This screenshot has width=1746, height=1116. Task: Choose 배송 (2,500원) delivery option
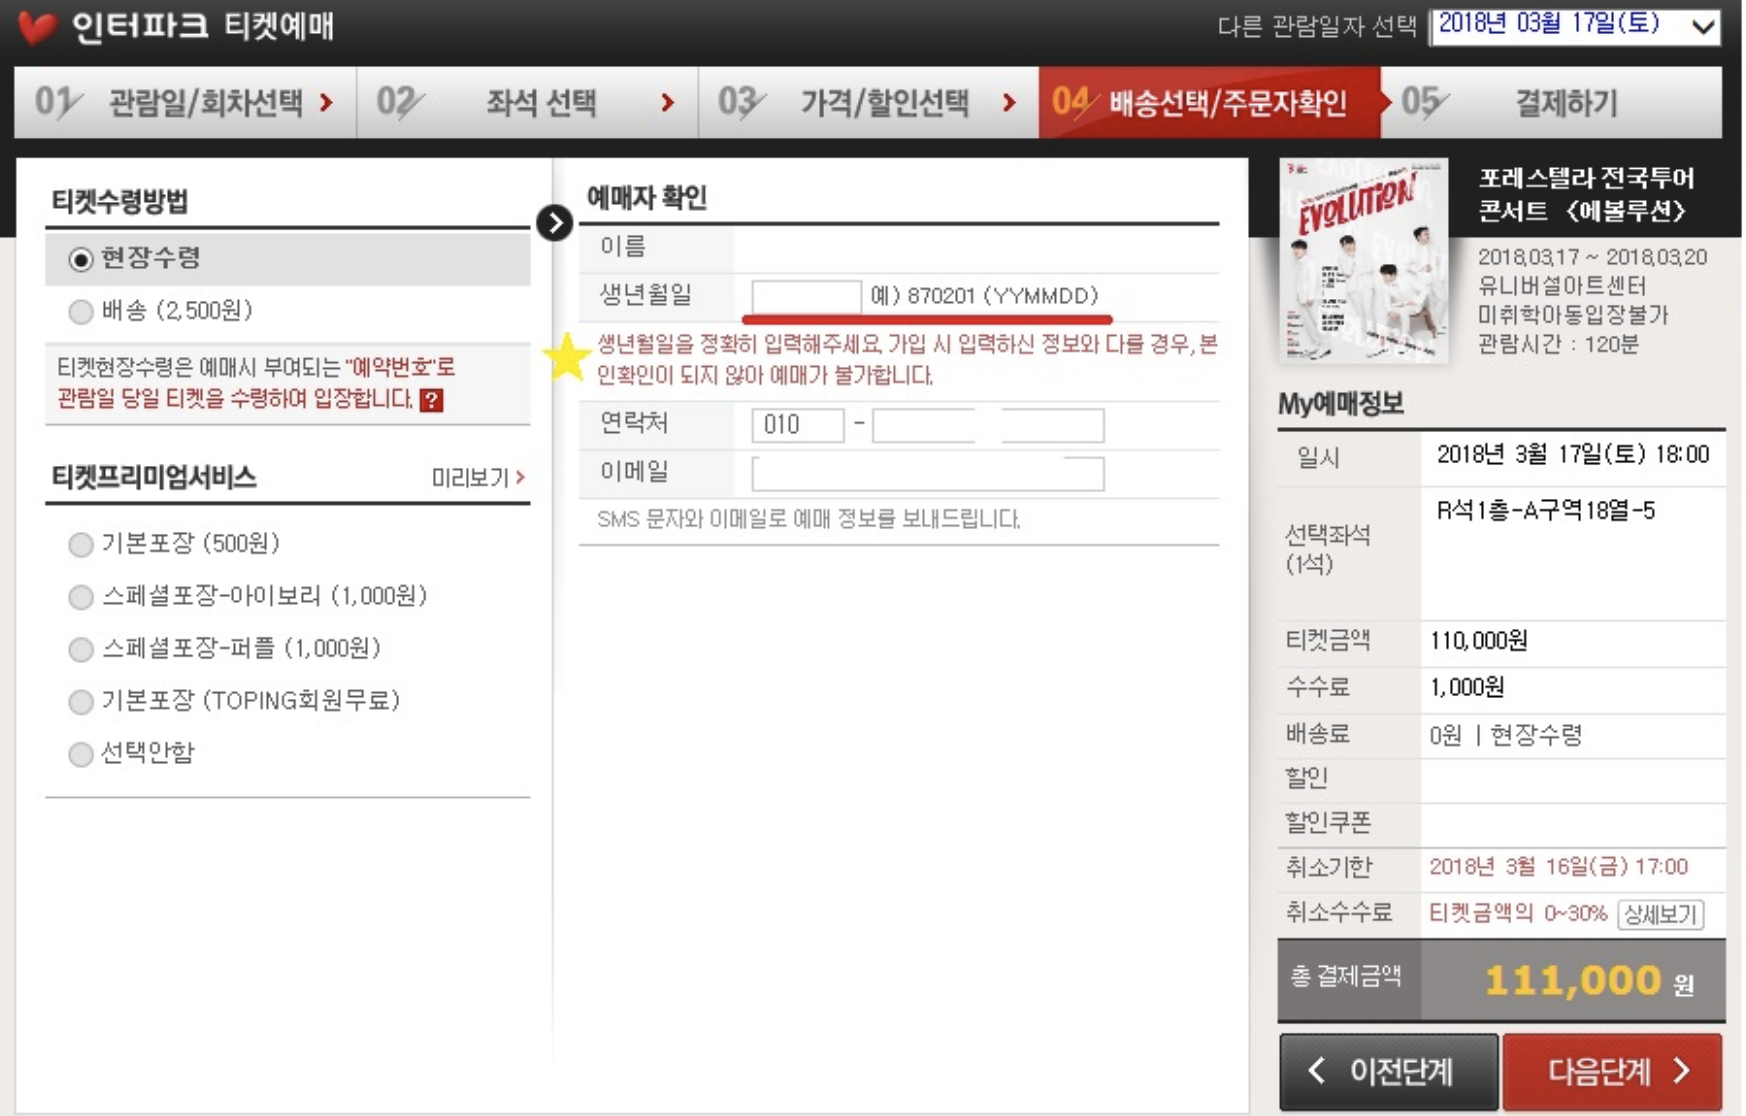[x=79, y=312]
